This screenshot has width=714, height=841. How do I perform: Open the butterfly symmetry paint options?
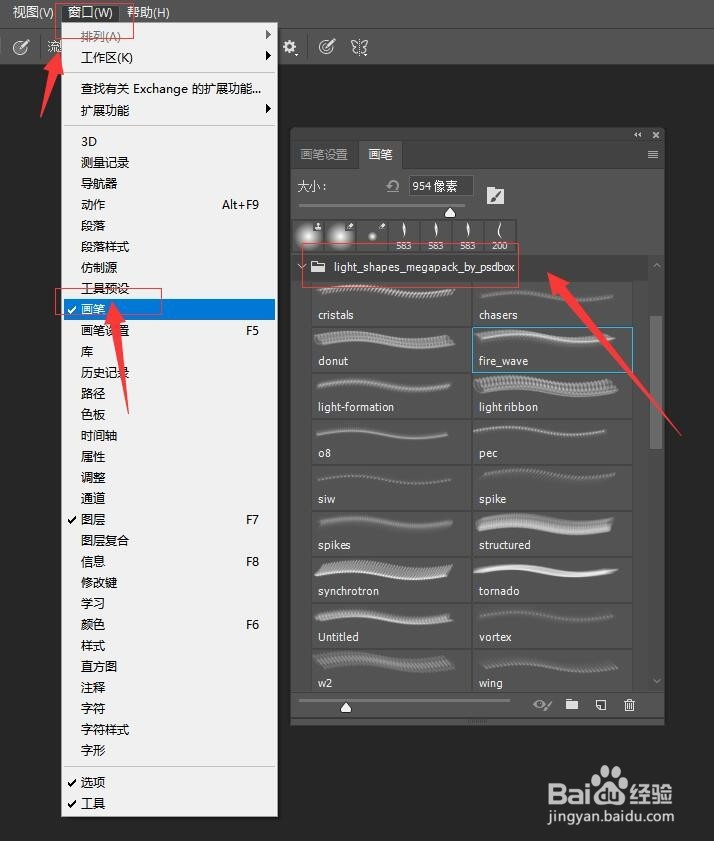pyautogui.click(x=359, y=48)
